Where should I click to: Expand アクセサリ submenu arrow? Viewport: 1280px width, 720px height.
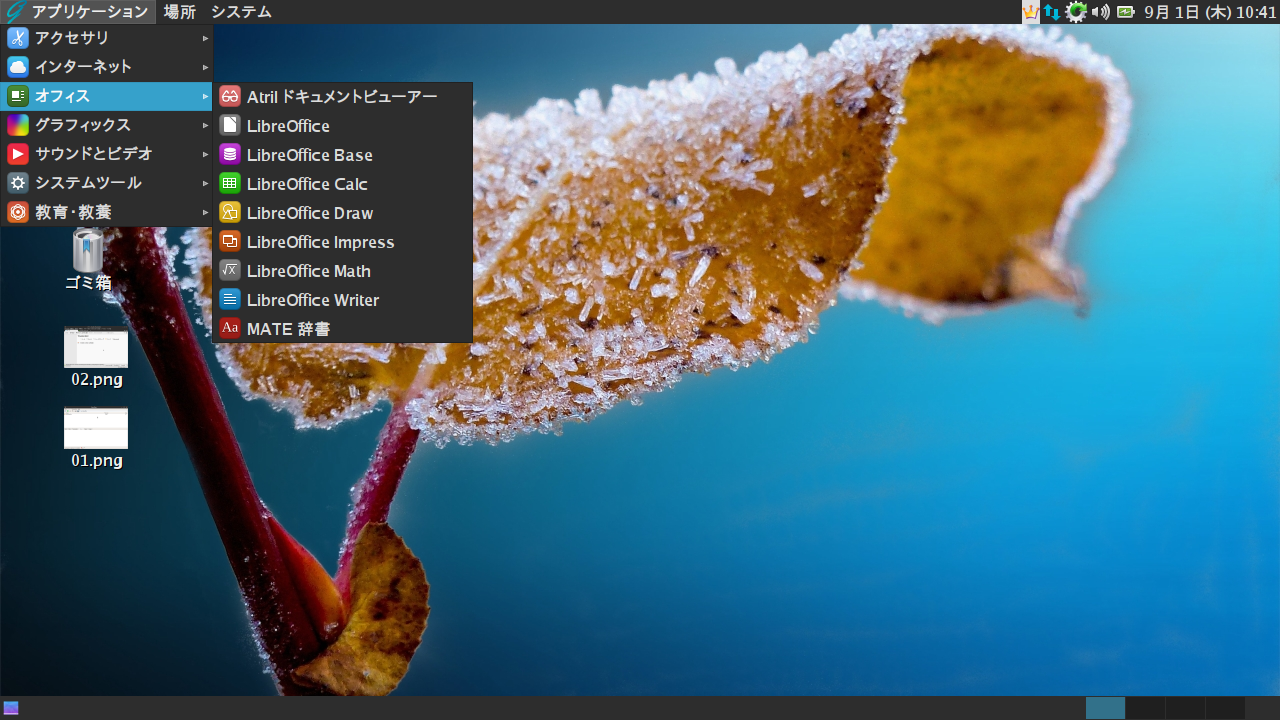pyautogui.click(x=205, y=38)
